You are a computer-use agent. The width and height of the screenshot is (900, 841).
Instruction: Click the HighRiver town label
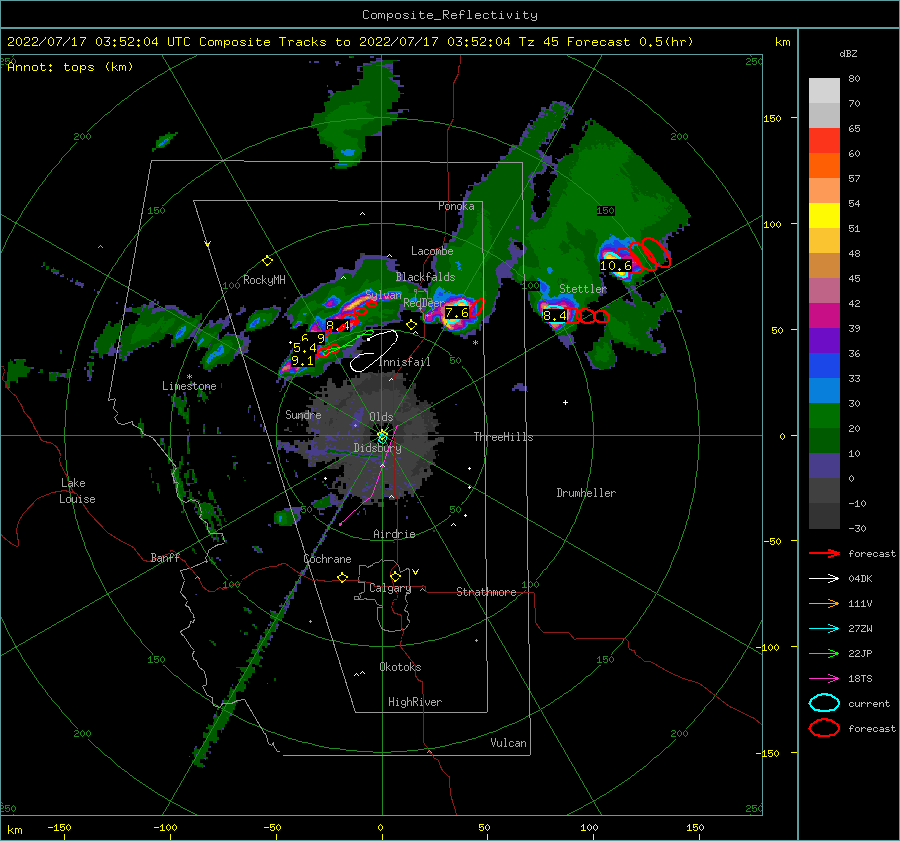pos(415,702)
